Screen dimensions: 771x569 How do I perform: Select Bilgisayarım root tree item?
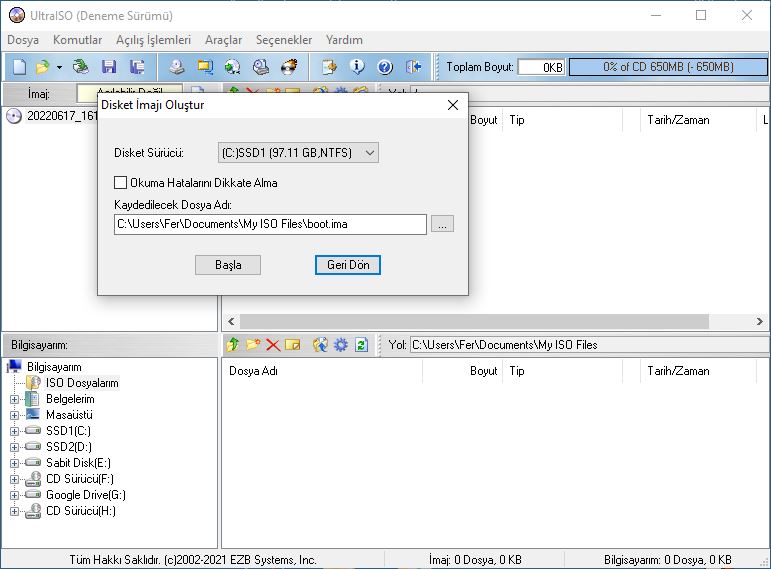(x=54, y=367)
